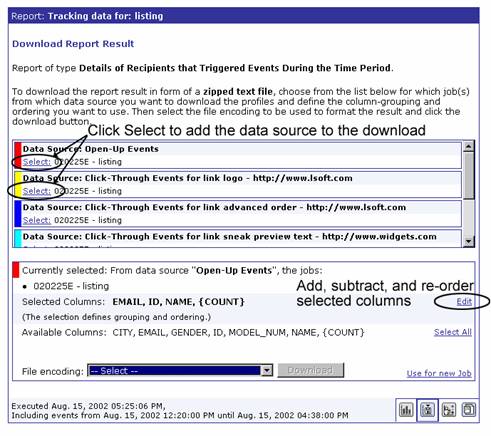The width and height of the screenshot is (491, 436).
Task: Click the scroll down arrow of data source list
Action: pos(469,241)
